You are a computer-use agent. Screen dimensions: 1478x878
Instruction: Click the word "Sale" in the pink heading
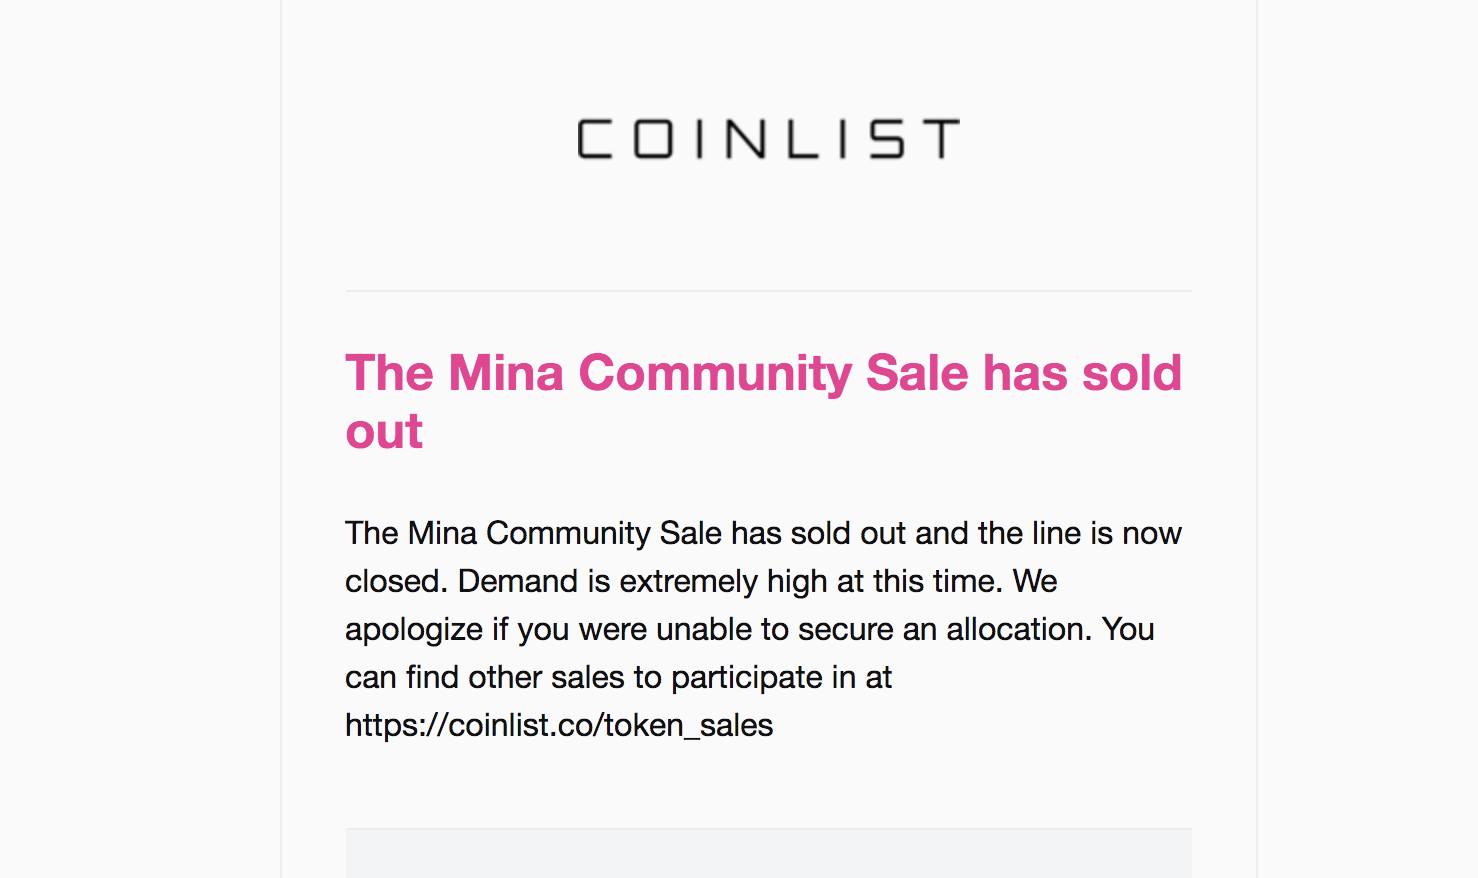coord(917,373)
